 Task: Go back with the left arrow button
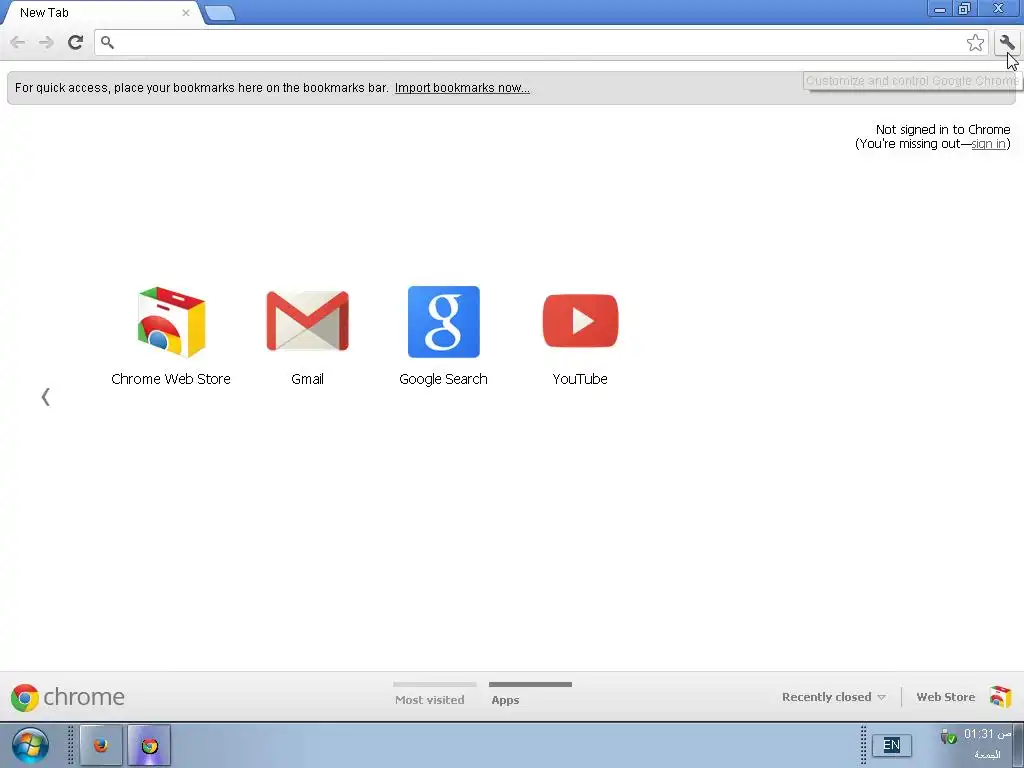[x=18, y=42]
